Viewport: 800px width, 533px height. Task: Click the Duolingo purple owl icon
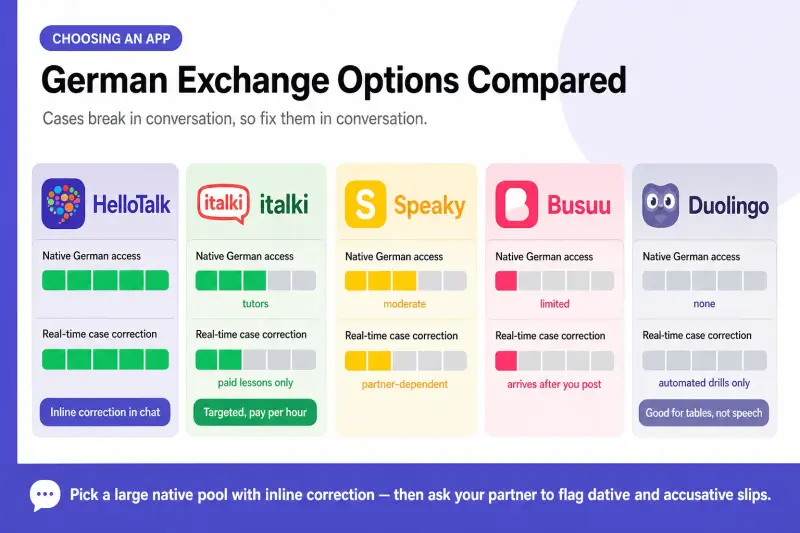pyautogui.click(x=661, y=205)
